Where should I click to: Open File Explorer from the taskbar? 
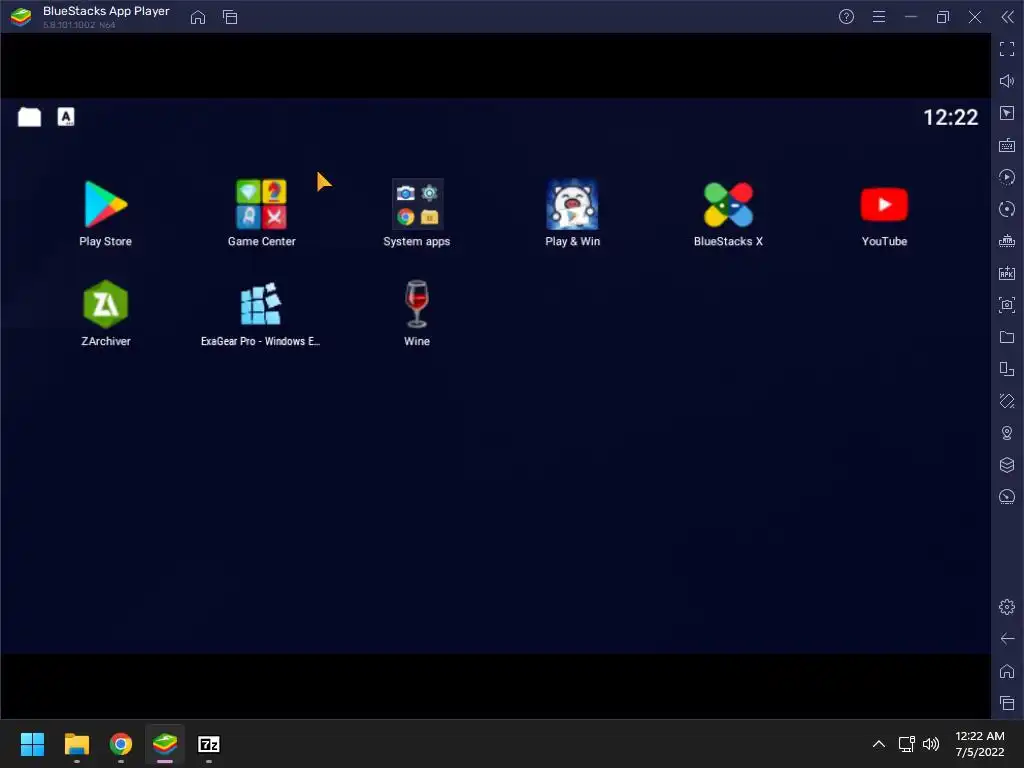[x=76, y=744]
